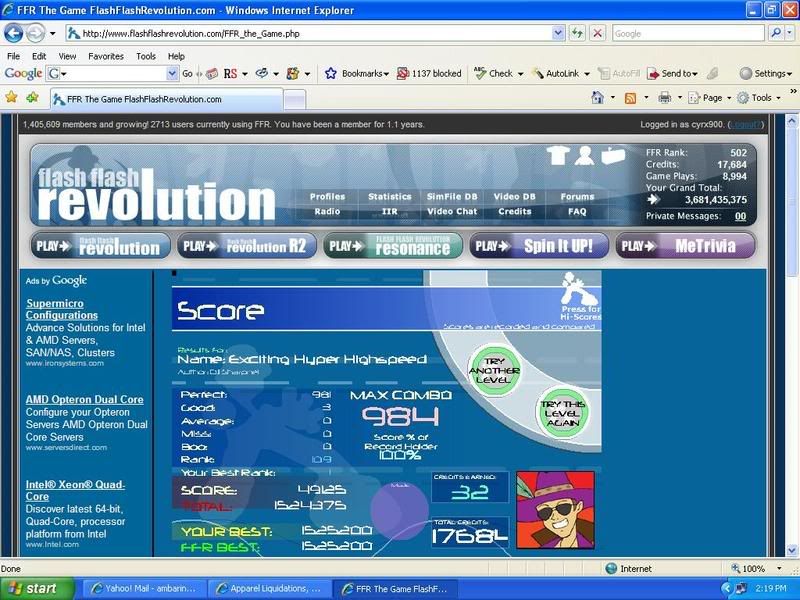Open the SimFile DB navigation link

tap(452, 197)
